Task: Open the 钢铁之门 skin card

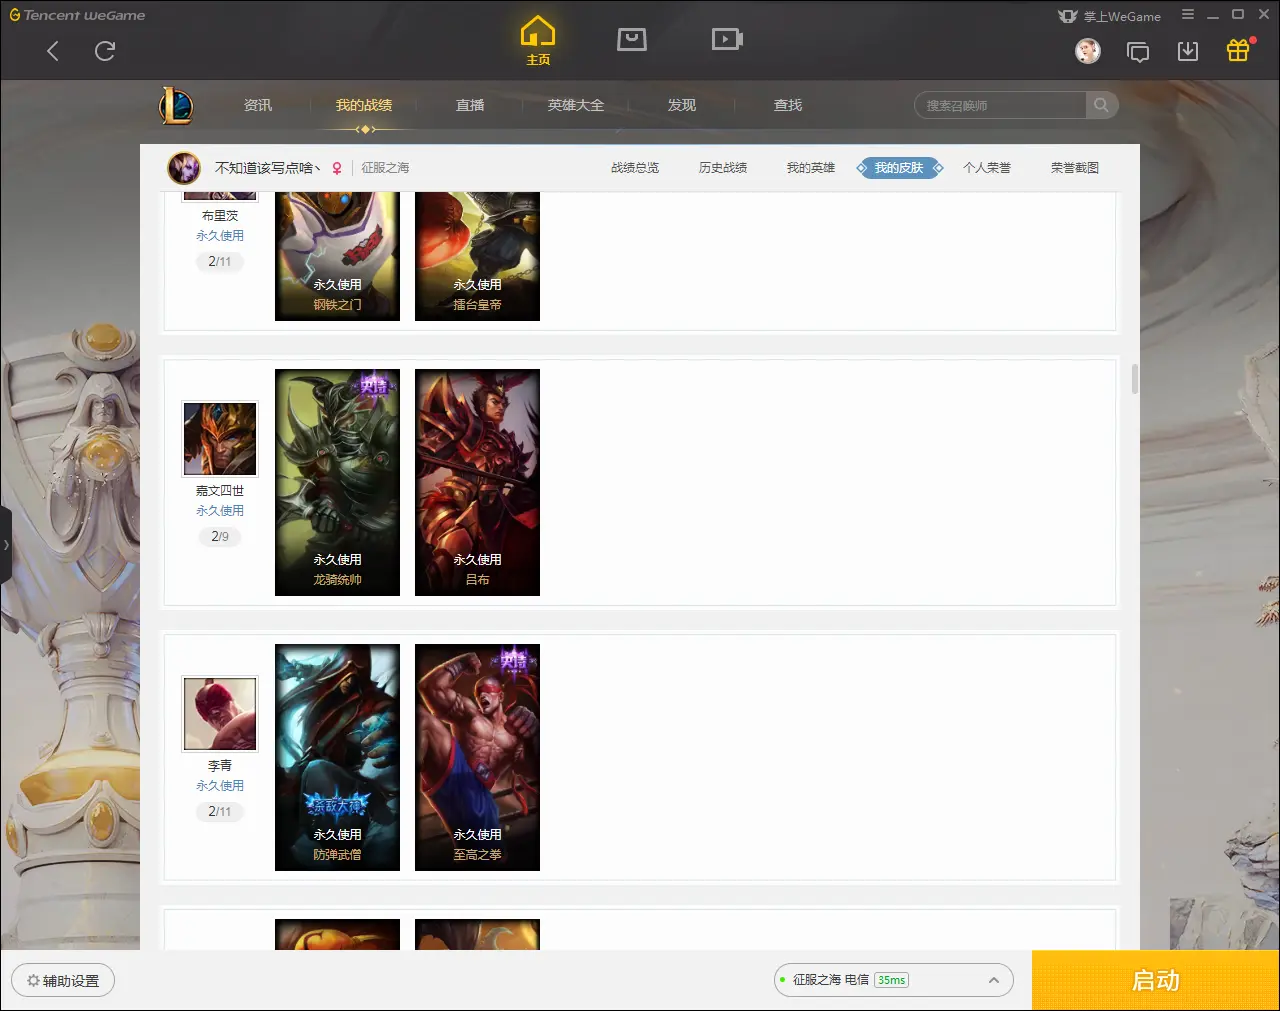Action: point(337,256)
